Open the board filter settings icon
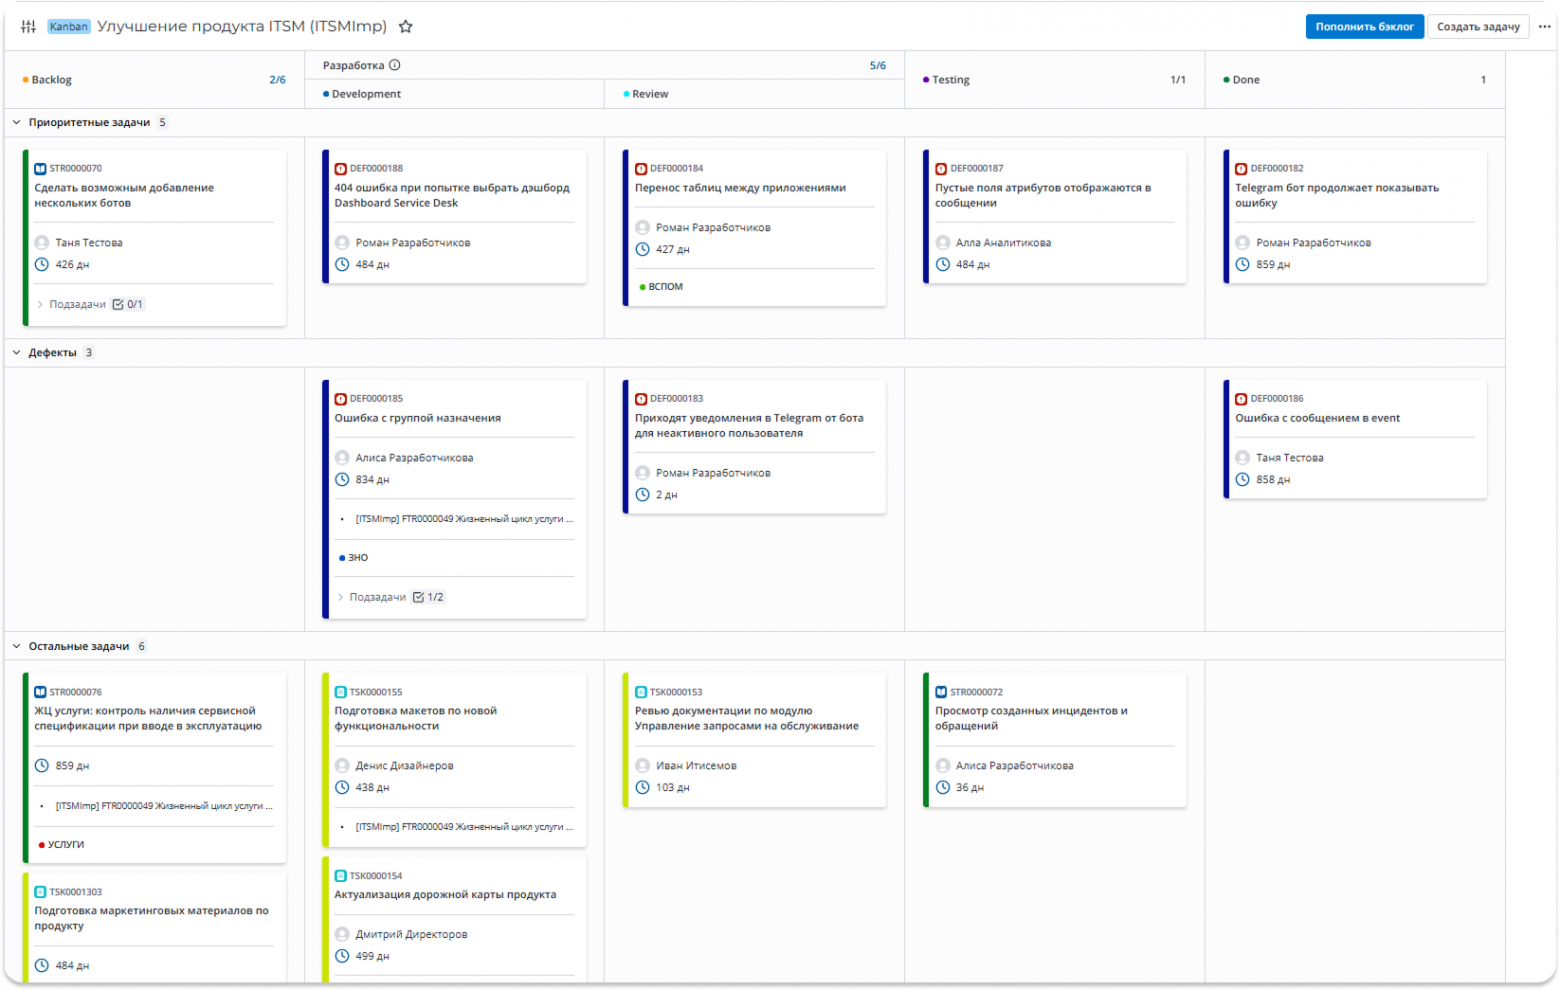 pyautogui.click(x=28, y=27)
